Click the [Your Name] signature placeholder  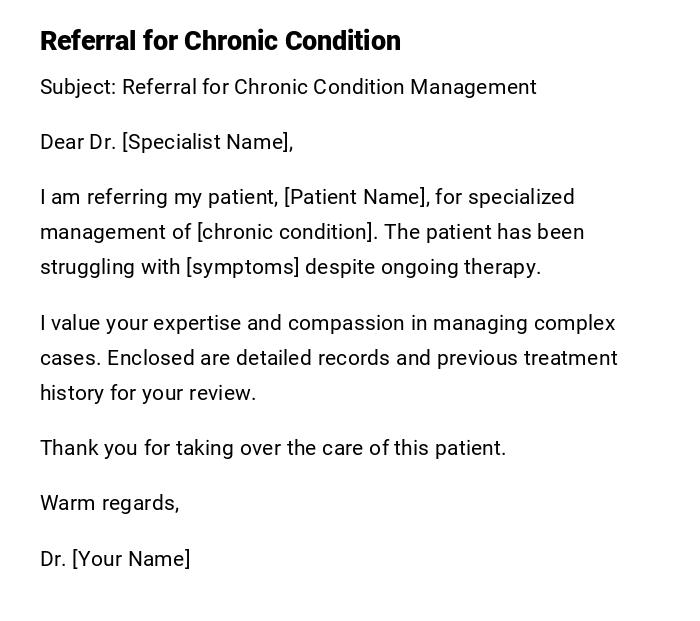131,559
